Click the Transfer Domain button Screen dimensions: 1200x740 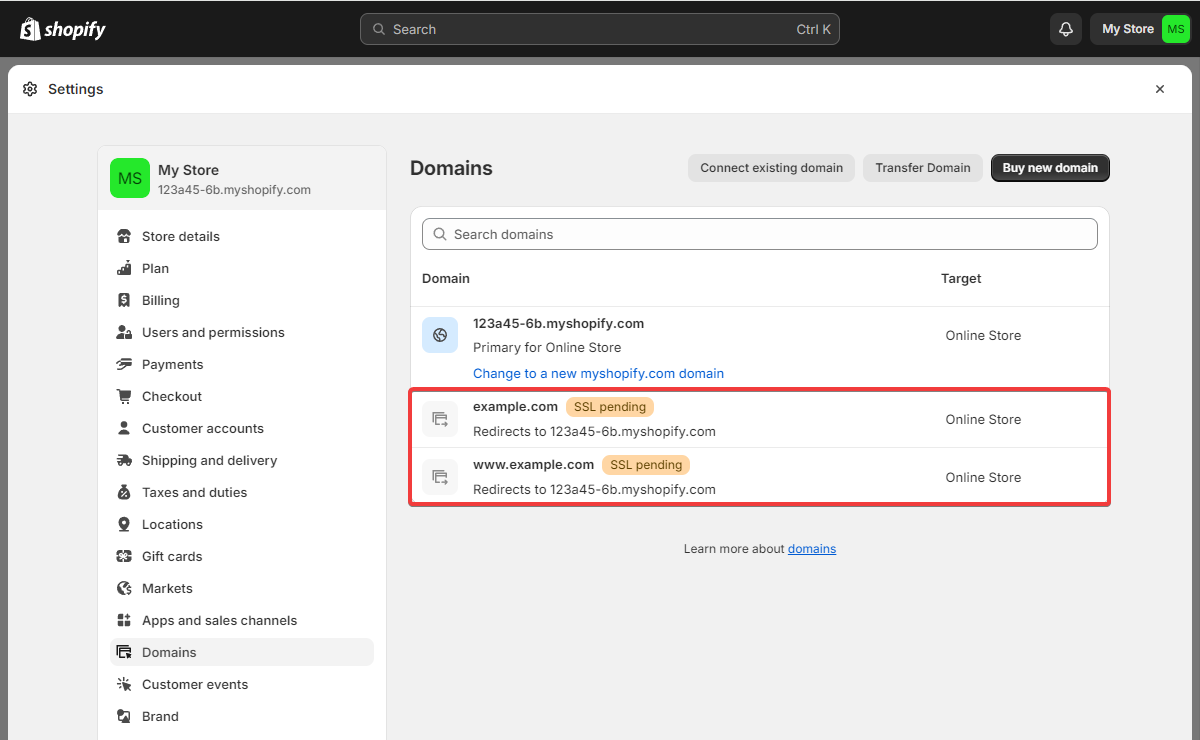[922, 168]
